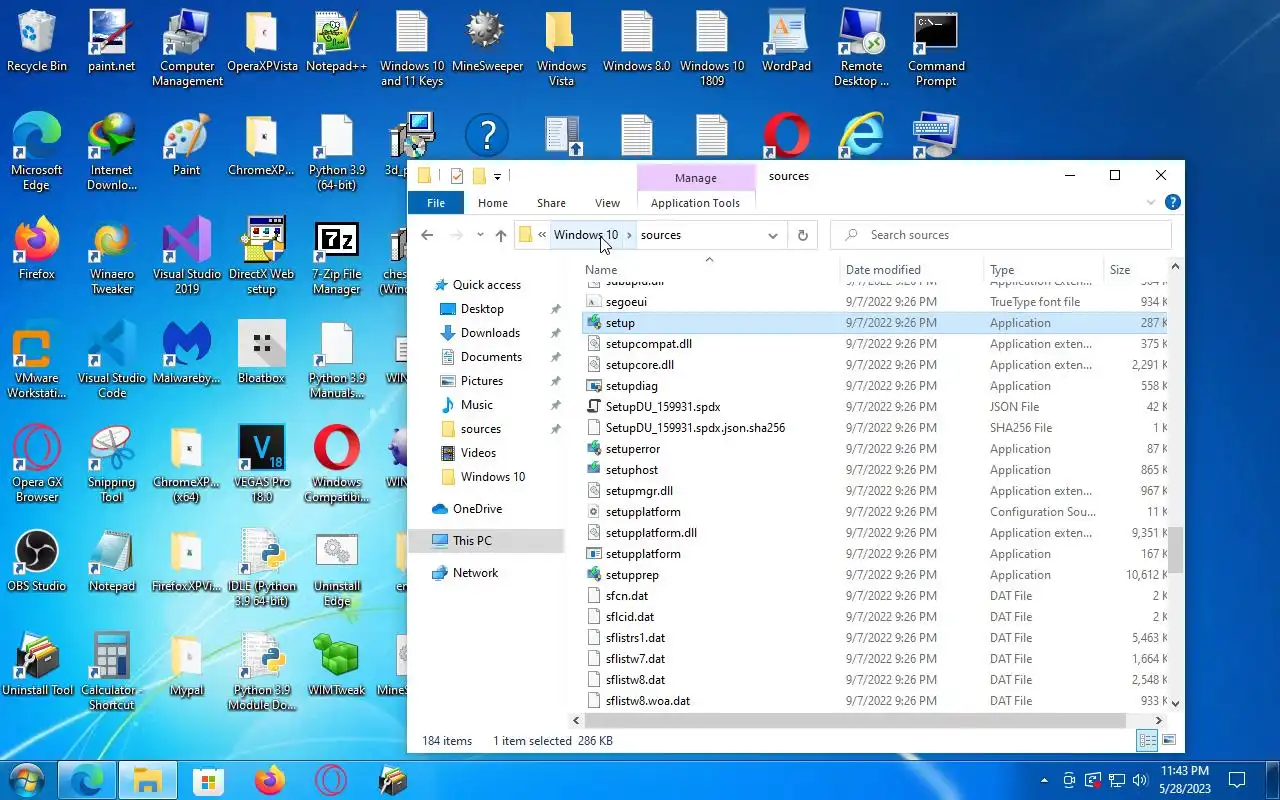Sort by Name column header
Viewport: 1280px width, 800px height.
[x=710, y=269]
